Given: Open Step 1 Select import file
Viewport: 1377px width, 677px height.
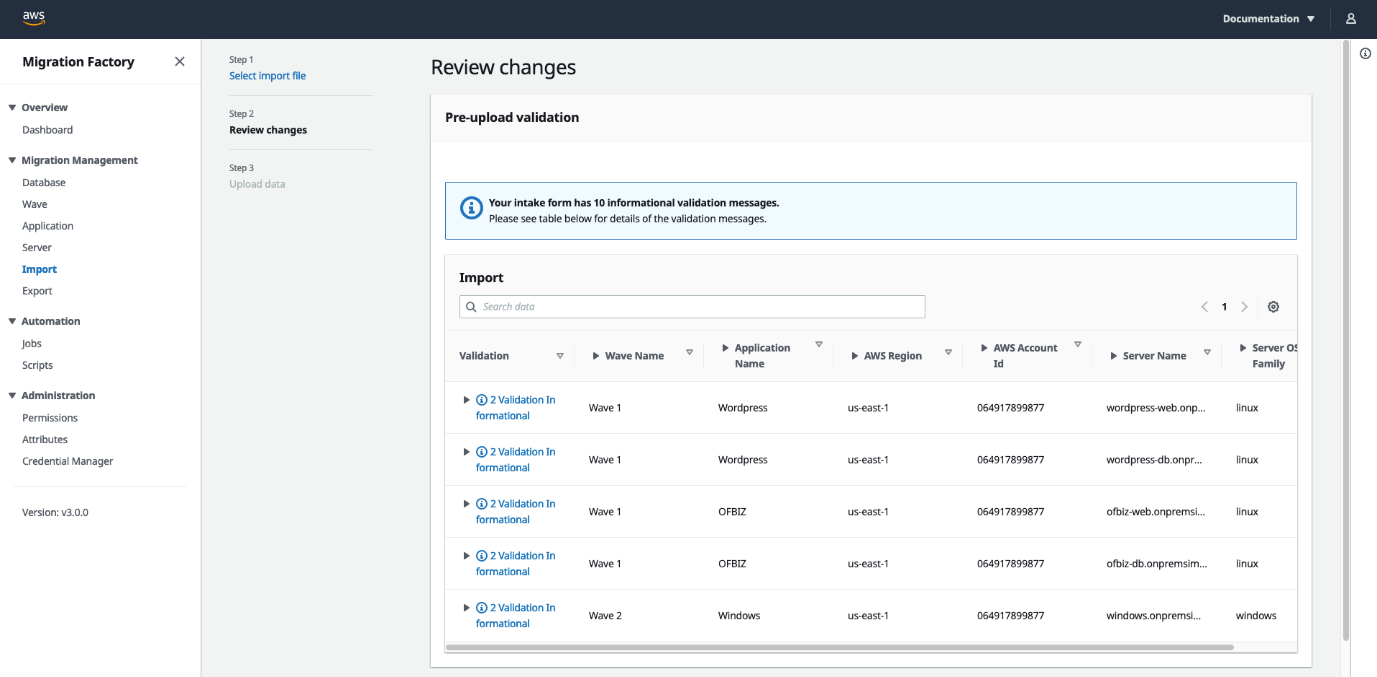Looking at the screenshot, I should coord(267,75).
